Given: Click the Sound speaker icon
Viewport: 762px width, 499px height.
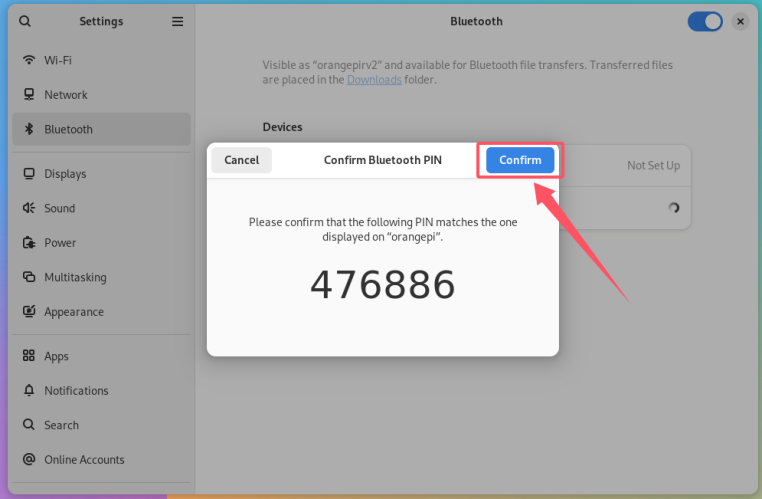Looking at the screenshot, I should pyautogui.click(x=29, y=208).
